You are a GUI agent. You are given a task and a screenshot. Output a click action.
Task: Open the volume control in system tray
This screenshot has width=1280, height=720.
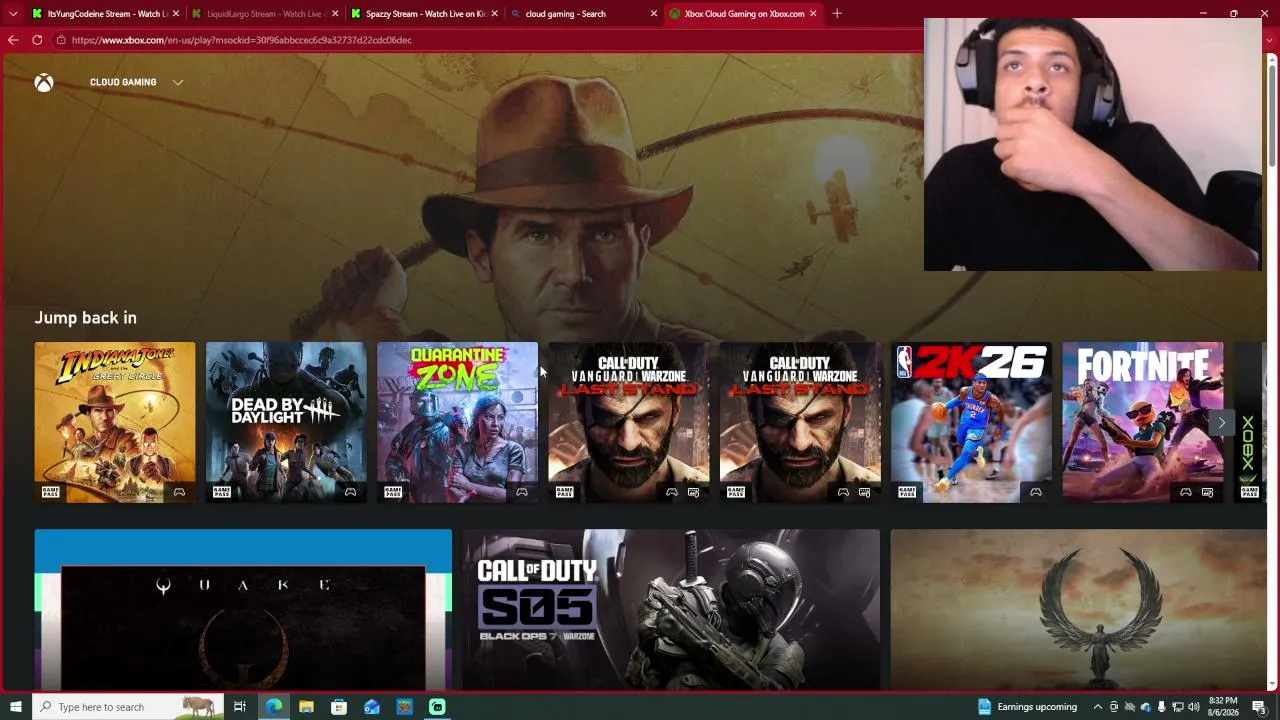tap(1193, 707)
